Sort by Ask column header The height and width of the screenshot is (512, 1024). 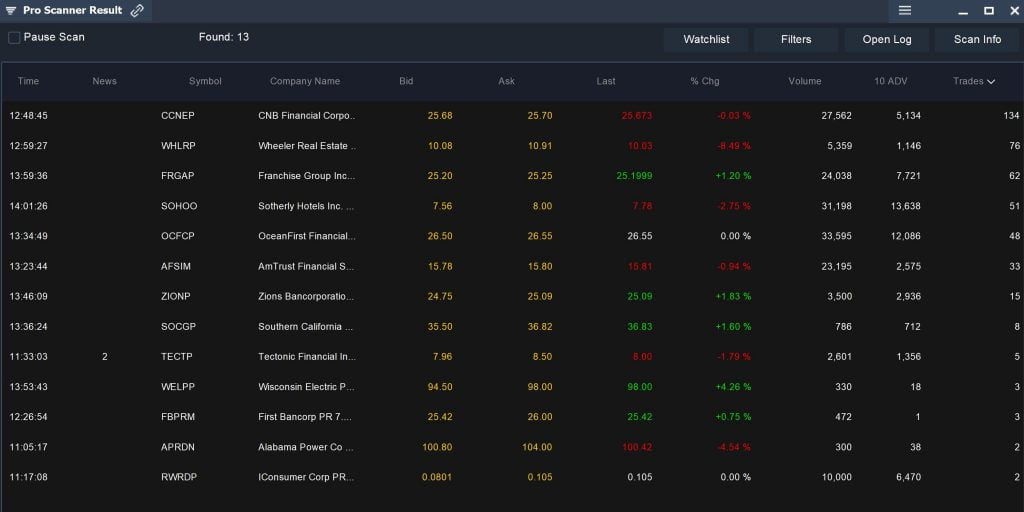point(506,82)
